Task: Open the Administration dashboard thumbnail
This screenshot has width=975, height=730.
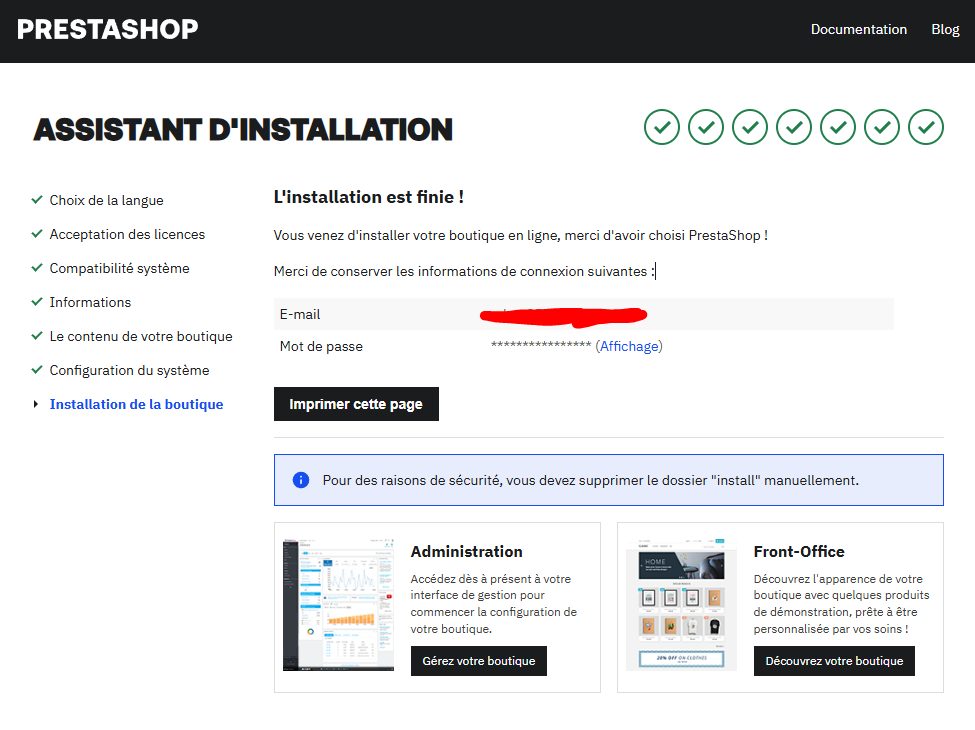Action: pyautogui.click(x=338, y=604)
